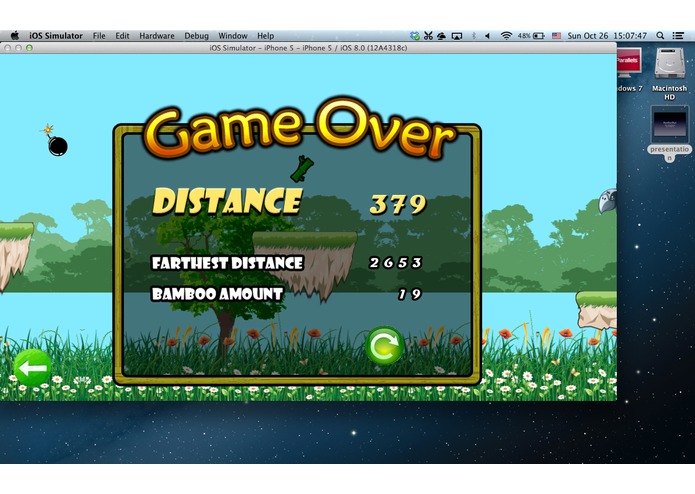Click the gray bird at the simulator's right edge
The image size is (695, 494).
[608, 200]
